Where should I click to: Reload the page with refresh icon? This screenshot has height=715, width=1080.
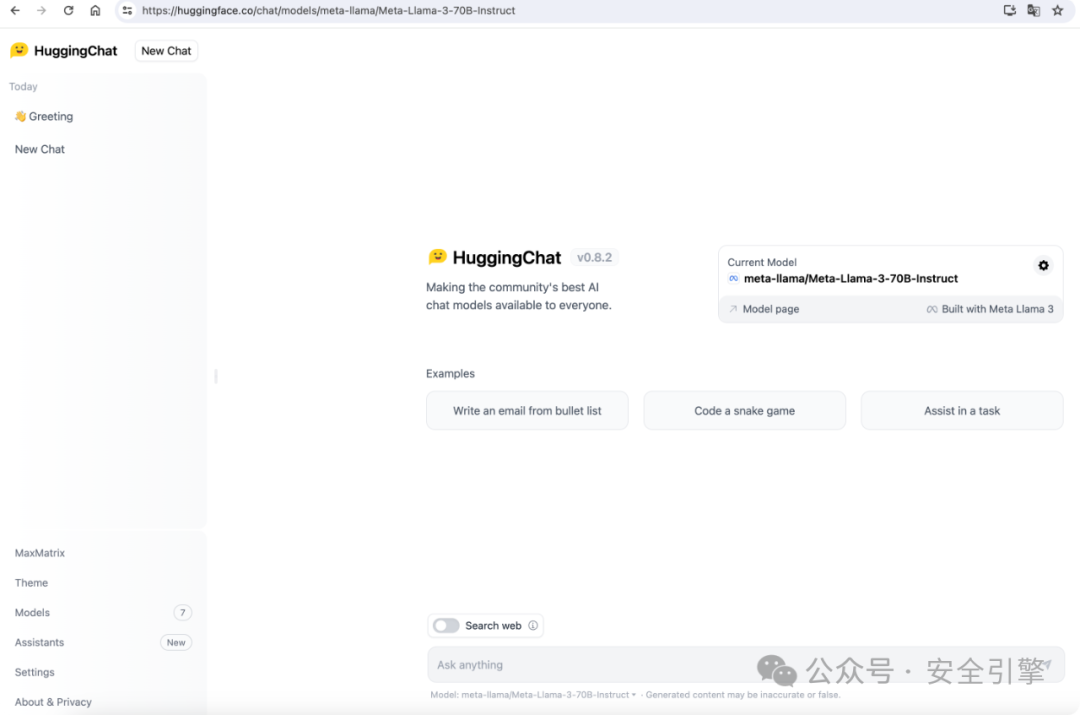point(68,10)
